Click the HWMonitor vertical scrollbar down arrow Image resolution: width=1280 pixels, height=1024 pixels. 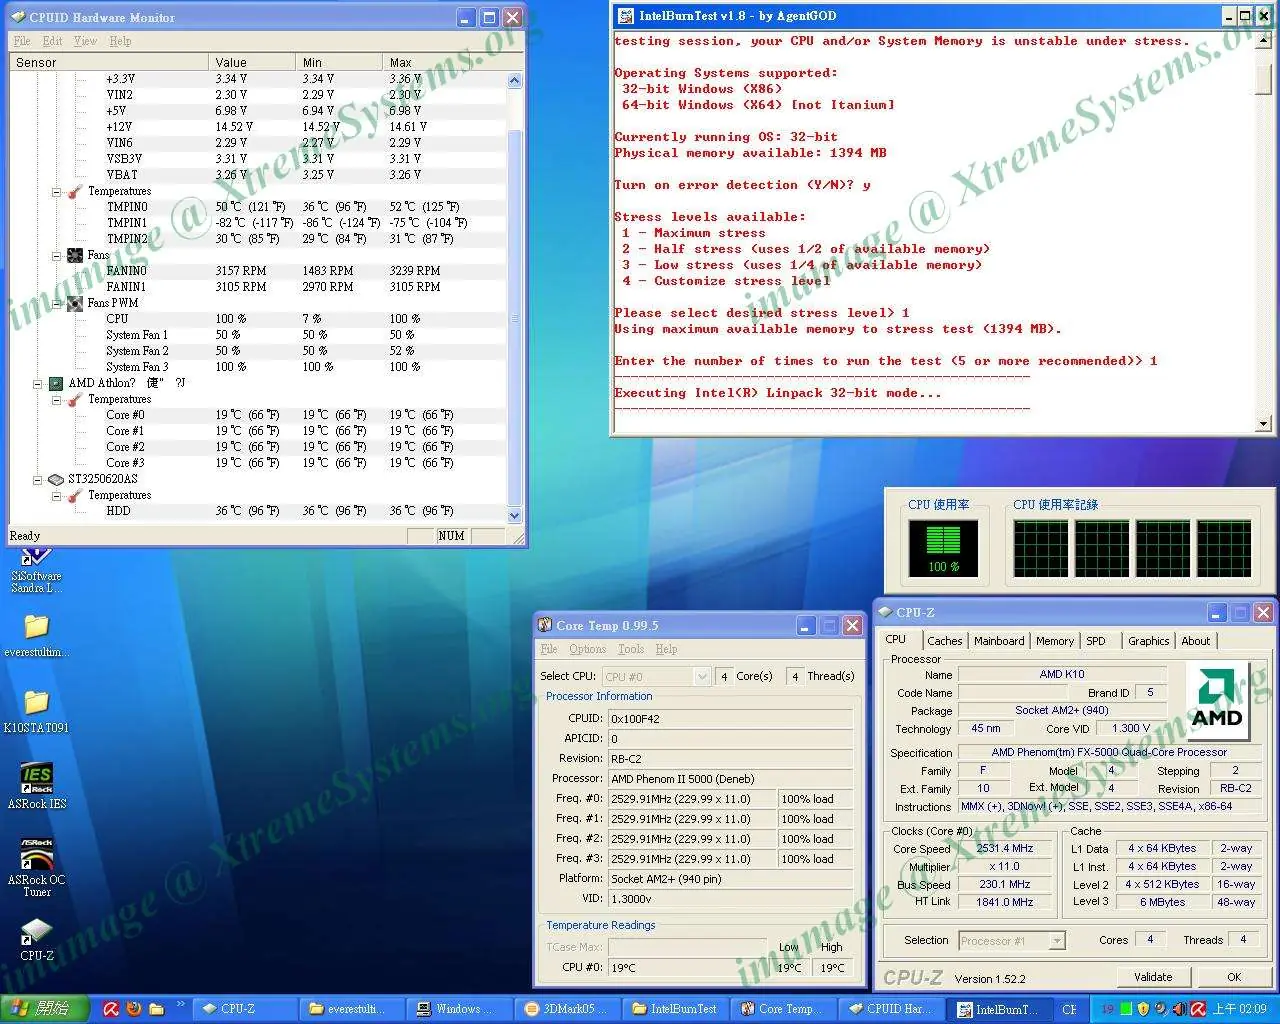coord(515,516)
